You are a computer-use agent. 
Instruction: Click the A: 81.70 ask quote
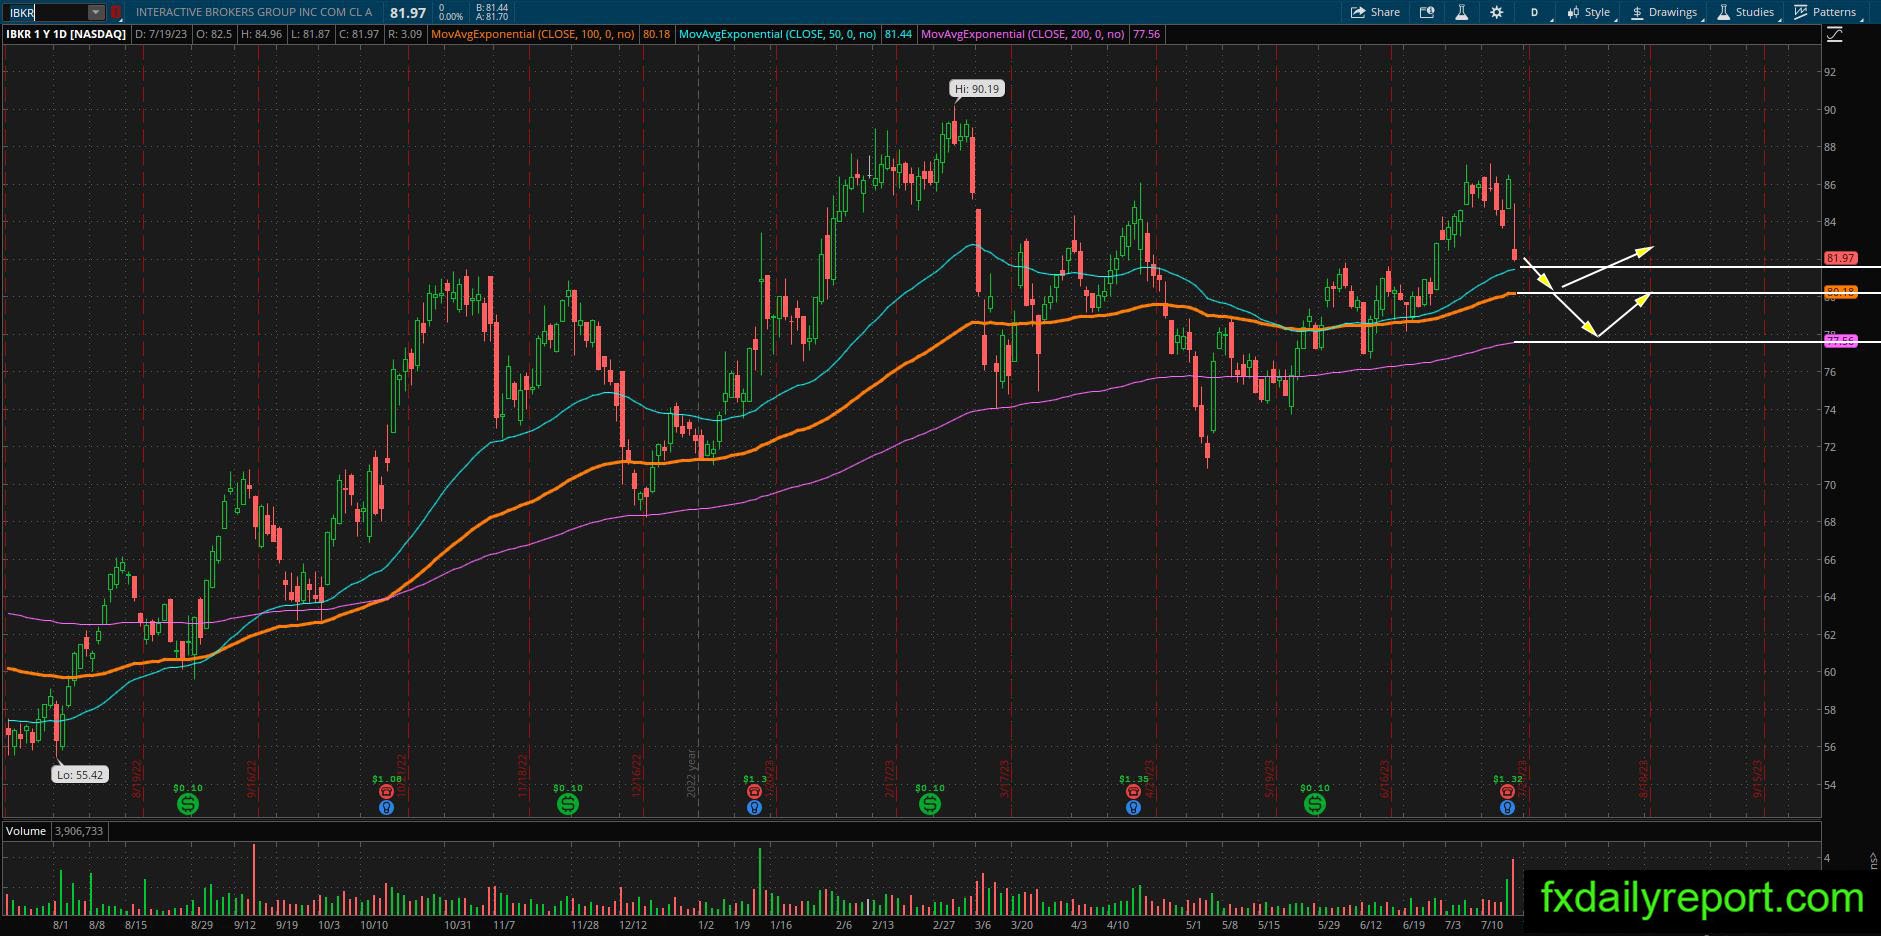(493, 17)
